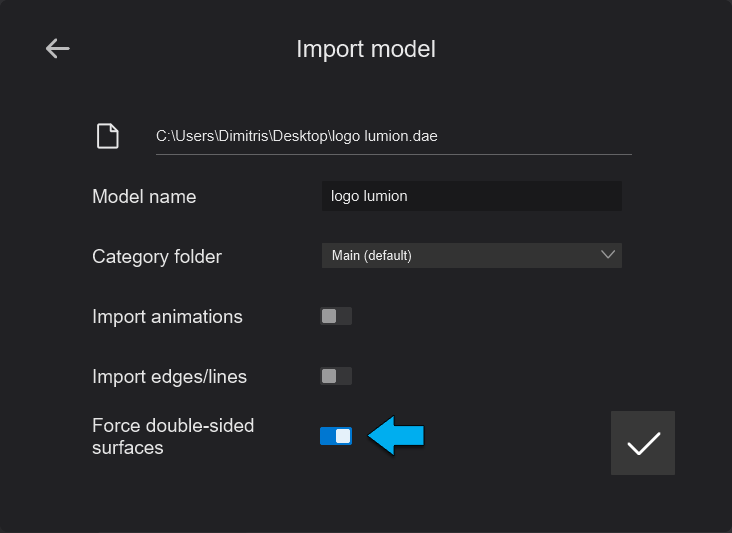Click the document file icon
732x533 pixels.
point(107,136)
